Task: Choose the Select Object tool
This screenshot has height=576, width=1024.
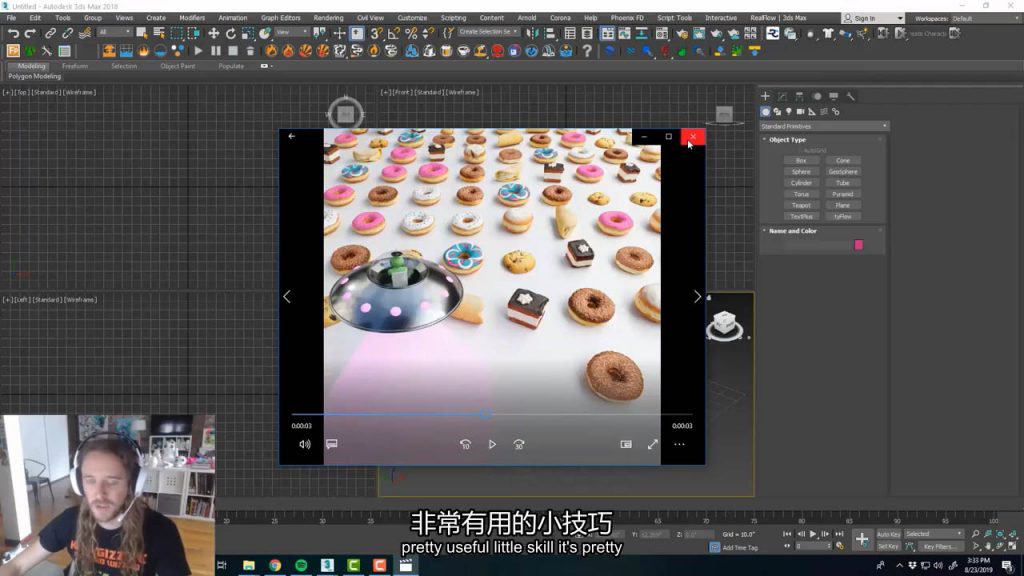Action: [x=141, y=33]
